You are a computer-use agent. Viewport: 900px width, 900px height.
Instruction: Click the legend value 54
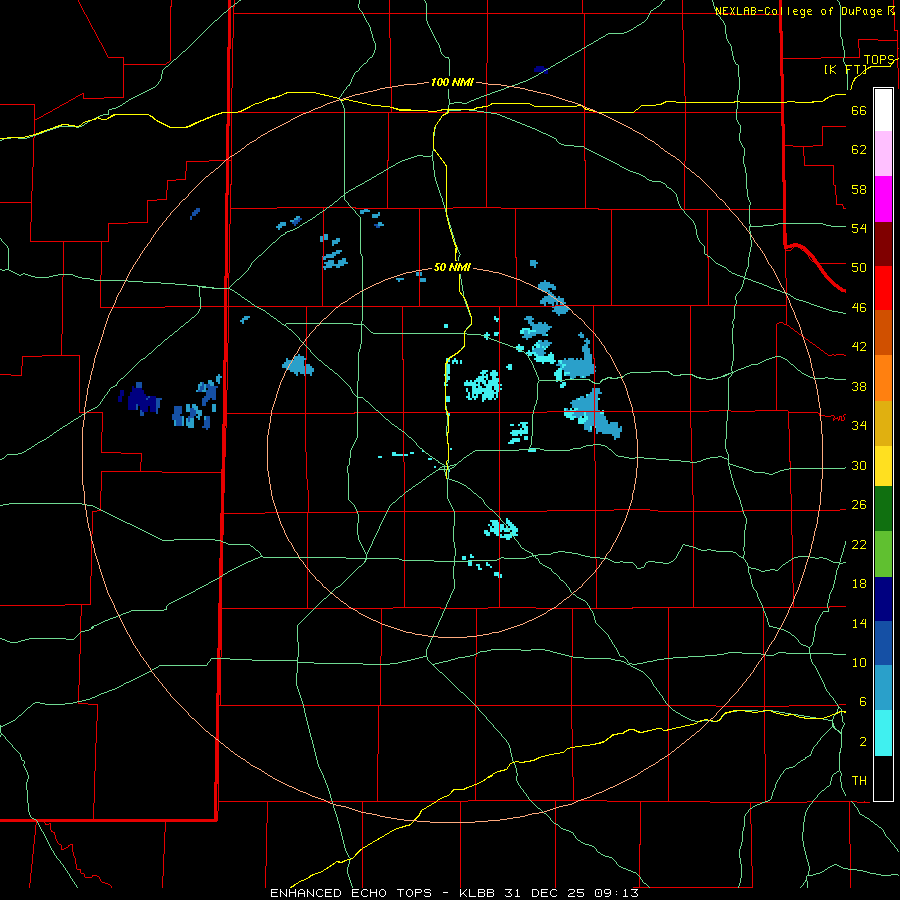click(x=859, y=228)
